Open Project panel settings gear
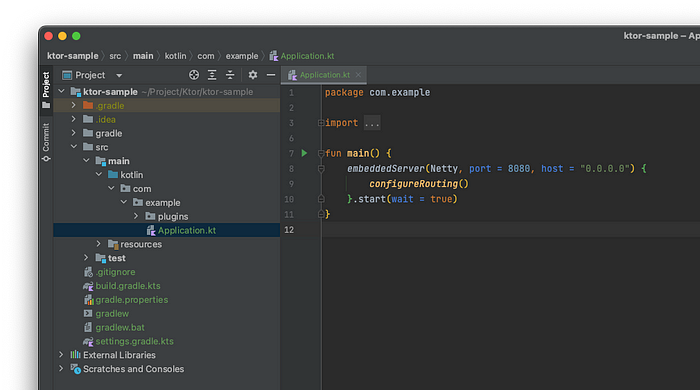Viewport: 700px width, 390px height. coord(253,75)
